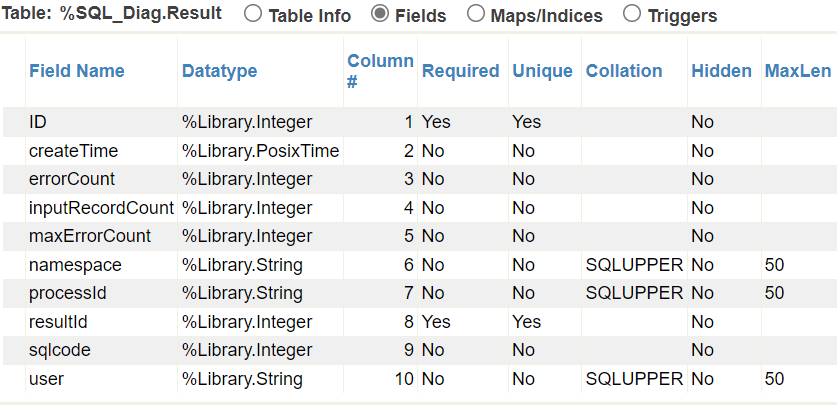The image size is (837, 405).
Task: Select the Fields radio button
Action: 380,15
